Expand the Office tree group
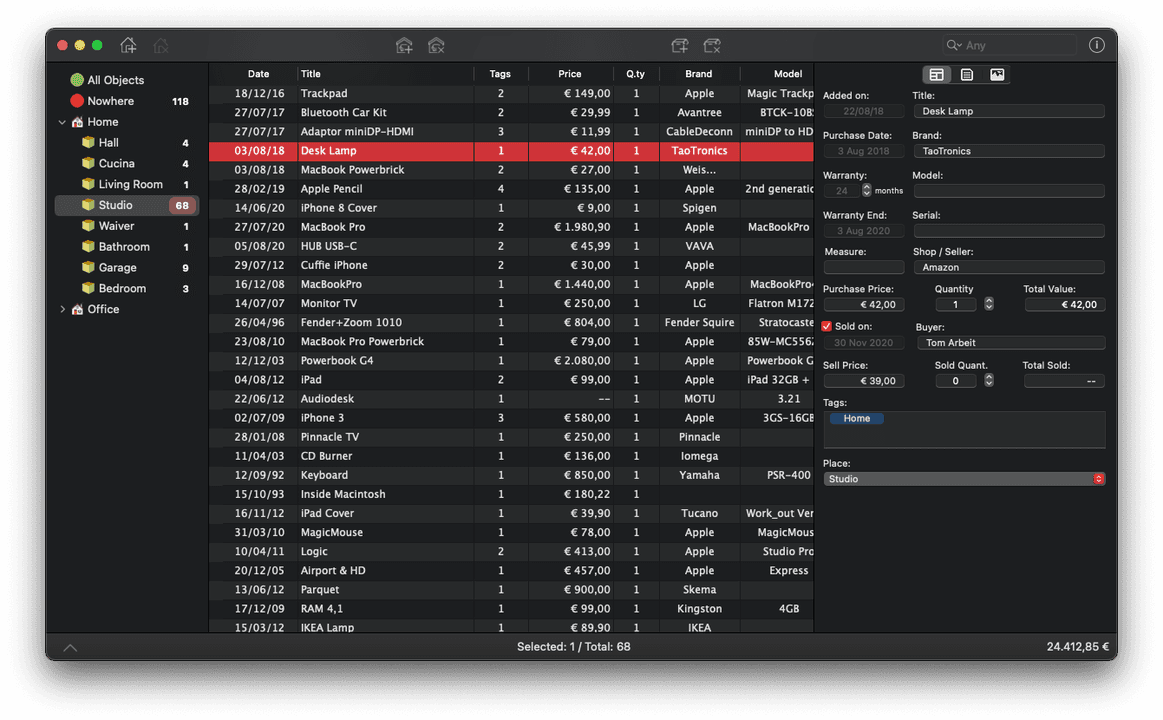1163x720 pixels. click(63, 310)
